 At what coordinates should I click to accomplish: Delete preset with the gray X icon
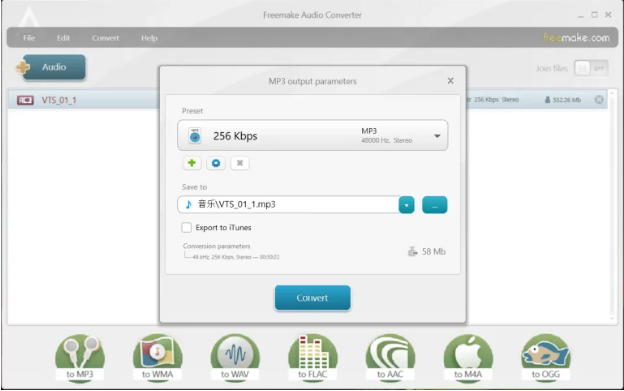pos(240,163)
